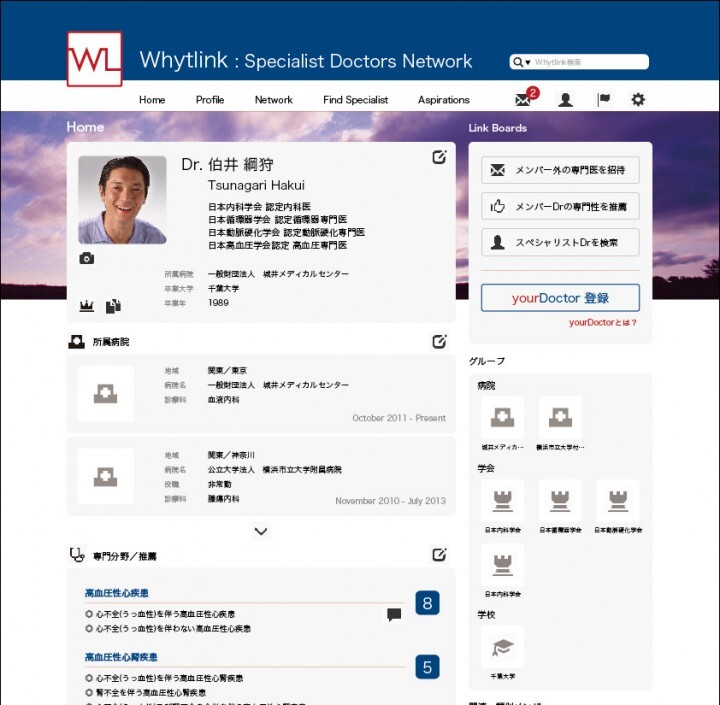
Task: Edit the 所属病院 section via pencil icon
Action: pos(439,342)
